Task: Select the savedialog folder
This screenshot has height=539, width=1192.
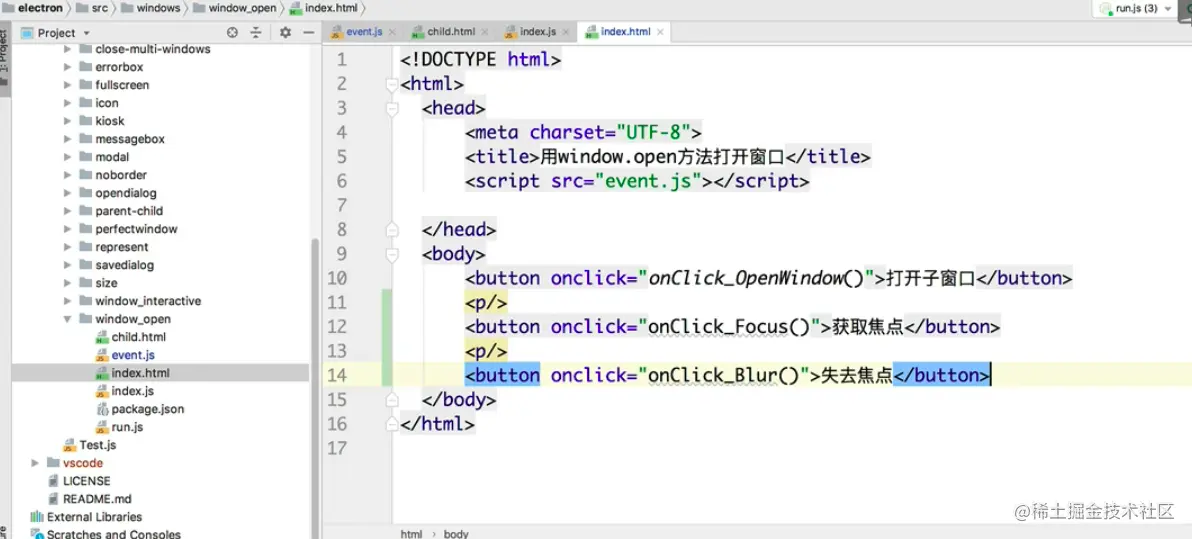Action: click(x=125, y=265)
